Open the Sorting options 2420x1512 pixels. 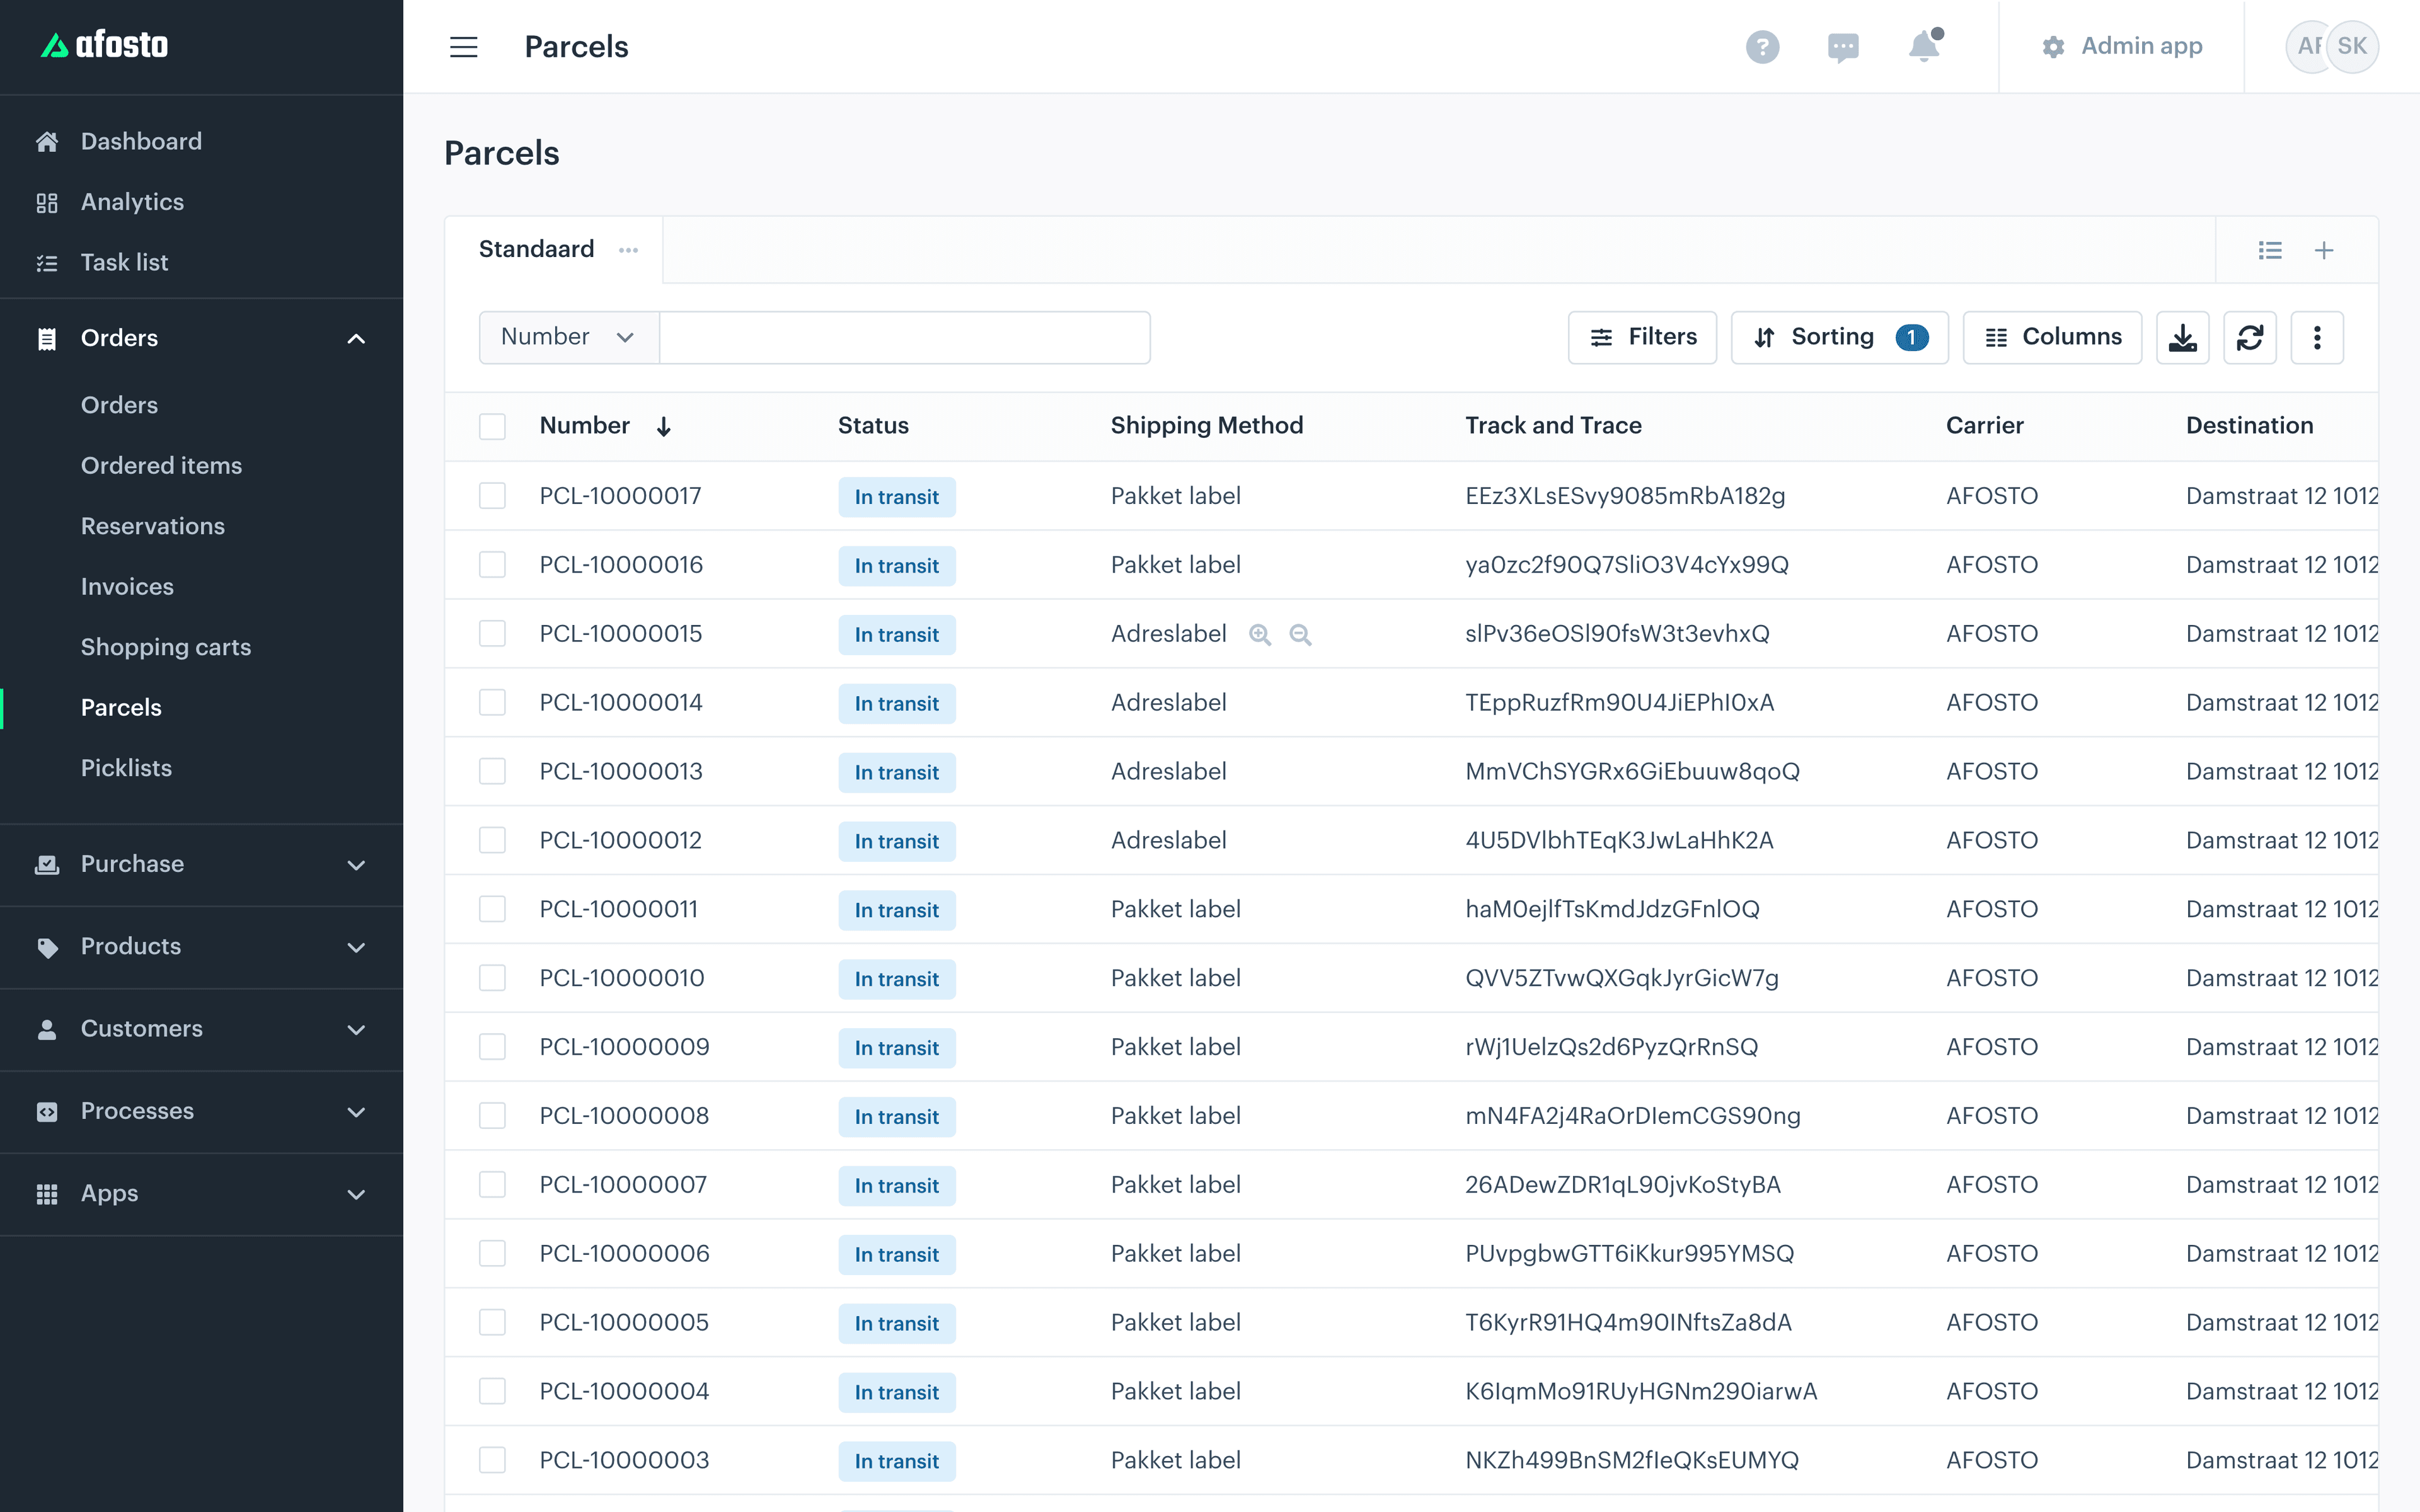[x=1839, y=338]
